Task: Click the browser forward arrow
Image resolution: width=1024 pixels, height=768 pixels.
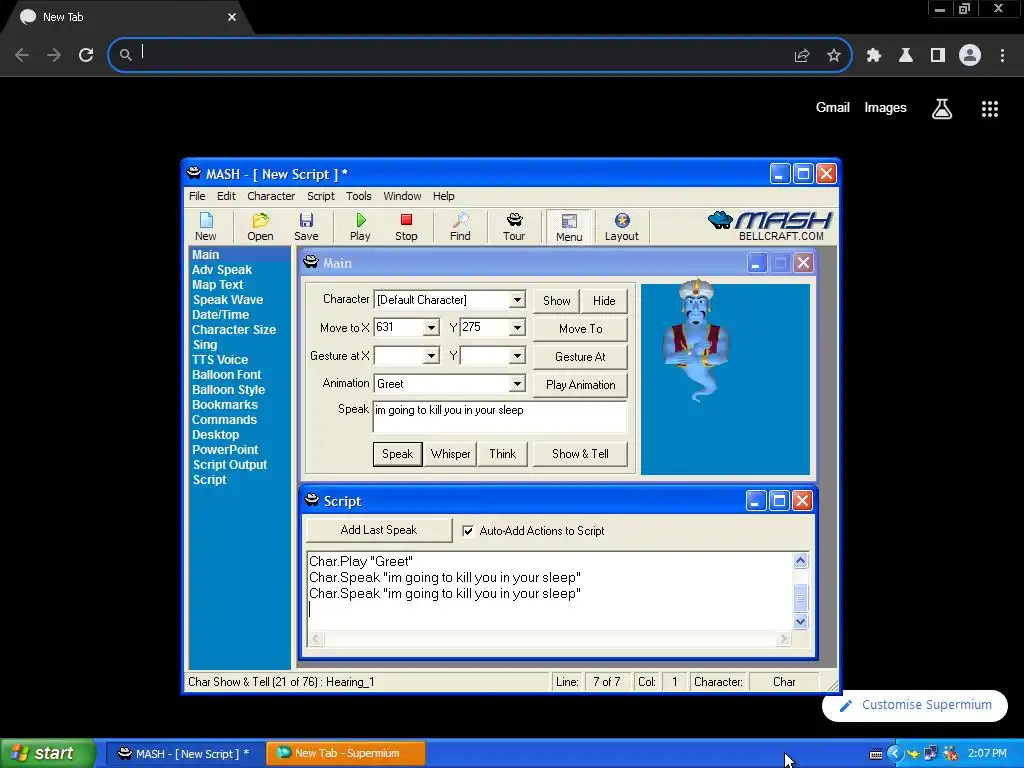Action: click(54, 55)
